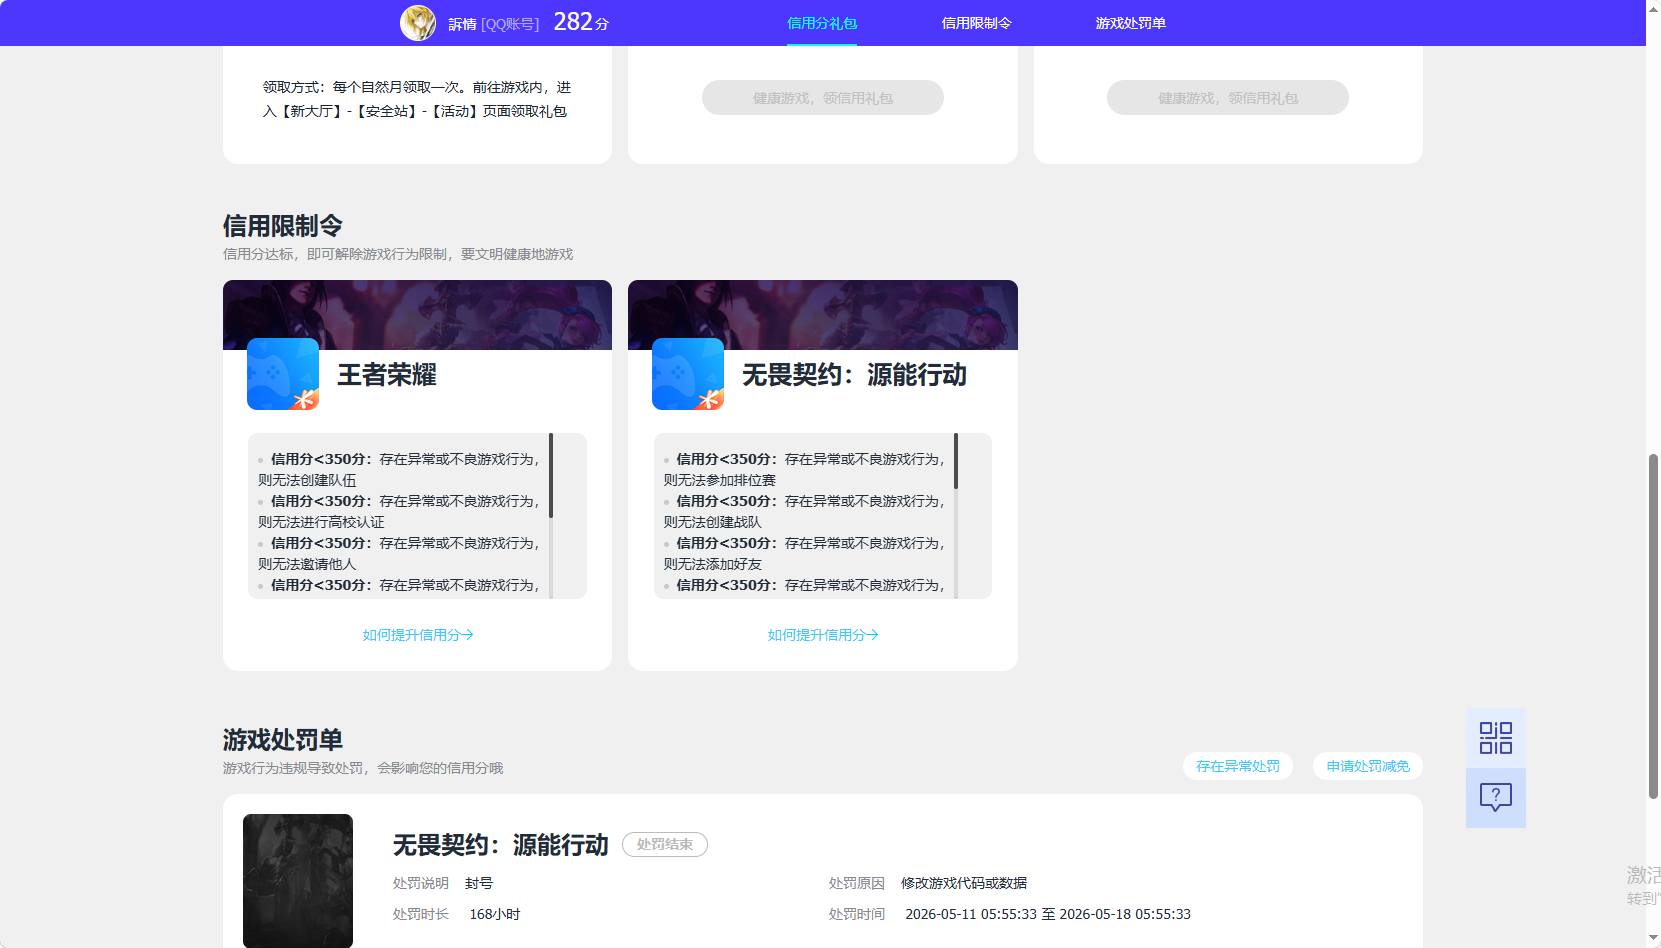This screenshot has height=948, width=1661.
Task: Click the punishment record game thumbnail
Action: (298, 880)
